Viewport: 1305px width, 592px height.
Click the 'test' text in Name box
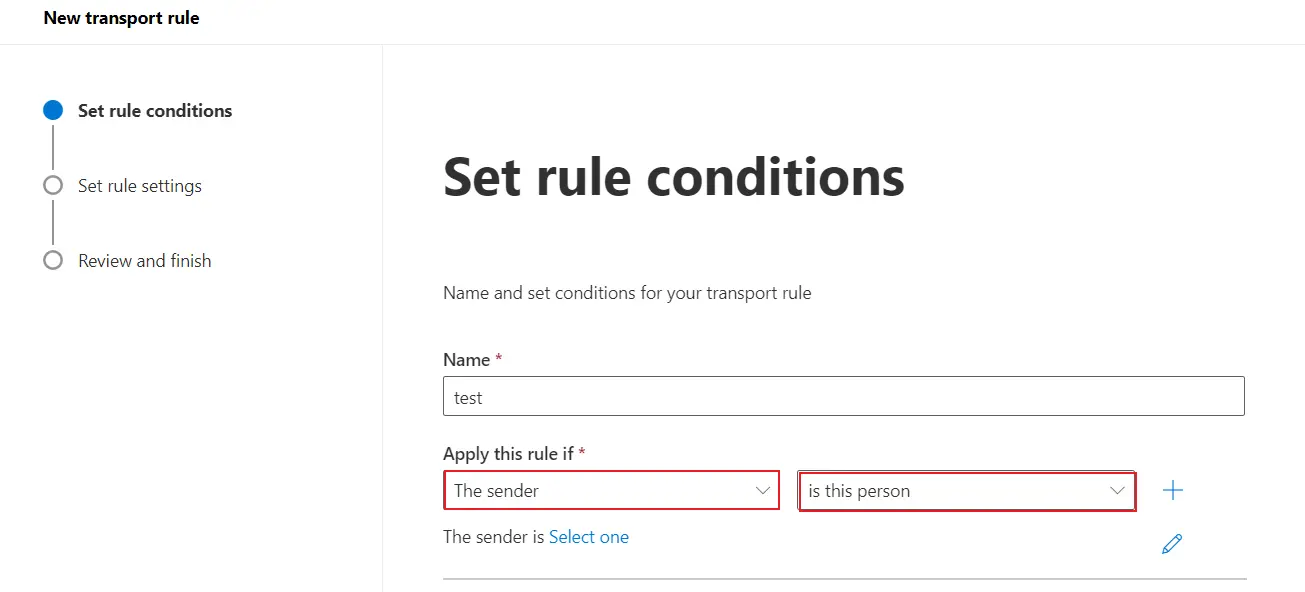tap(468, 396)
